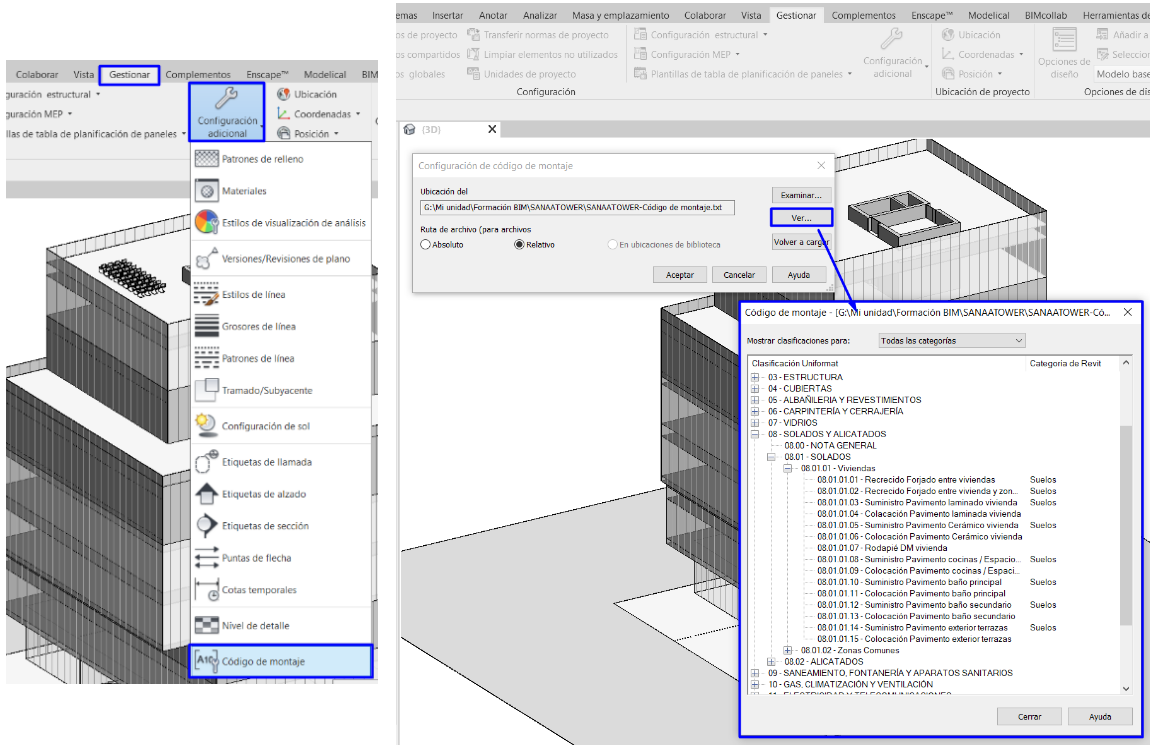The width and height of the screenshot is (1155, 750).
Task: Open Estilos de visualización de análisis
Action: click(281, 222)
